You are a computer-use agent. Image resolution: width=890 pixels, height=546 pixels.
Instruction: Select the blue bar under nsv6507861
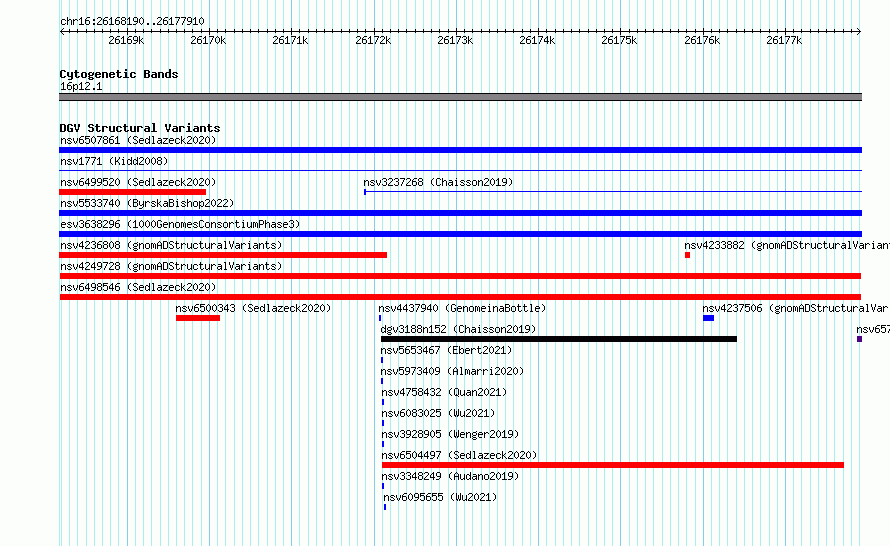click(x=460, y=150)
